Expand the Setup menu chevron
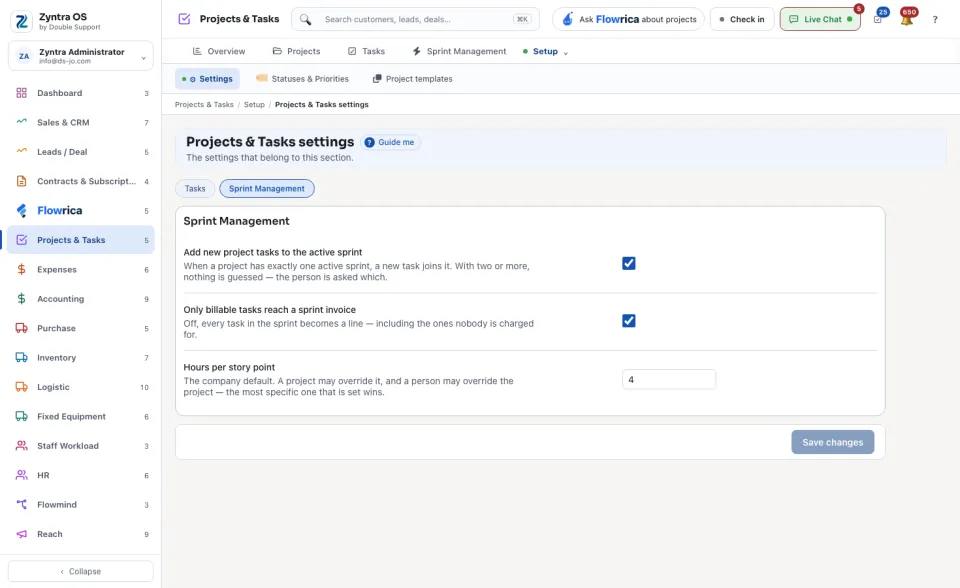 (x=566, y=53)
